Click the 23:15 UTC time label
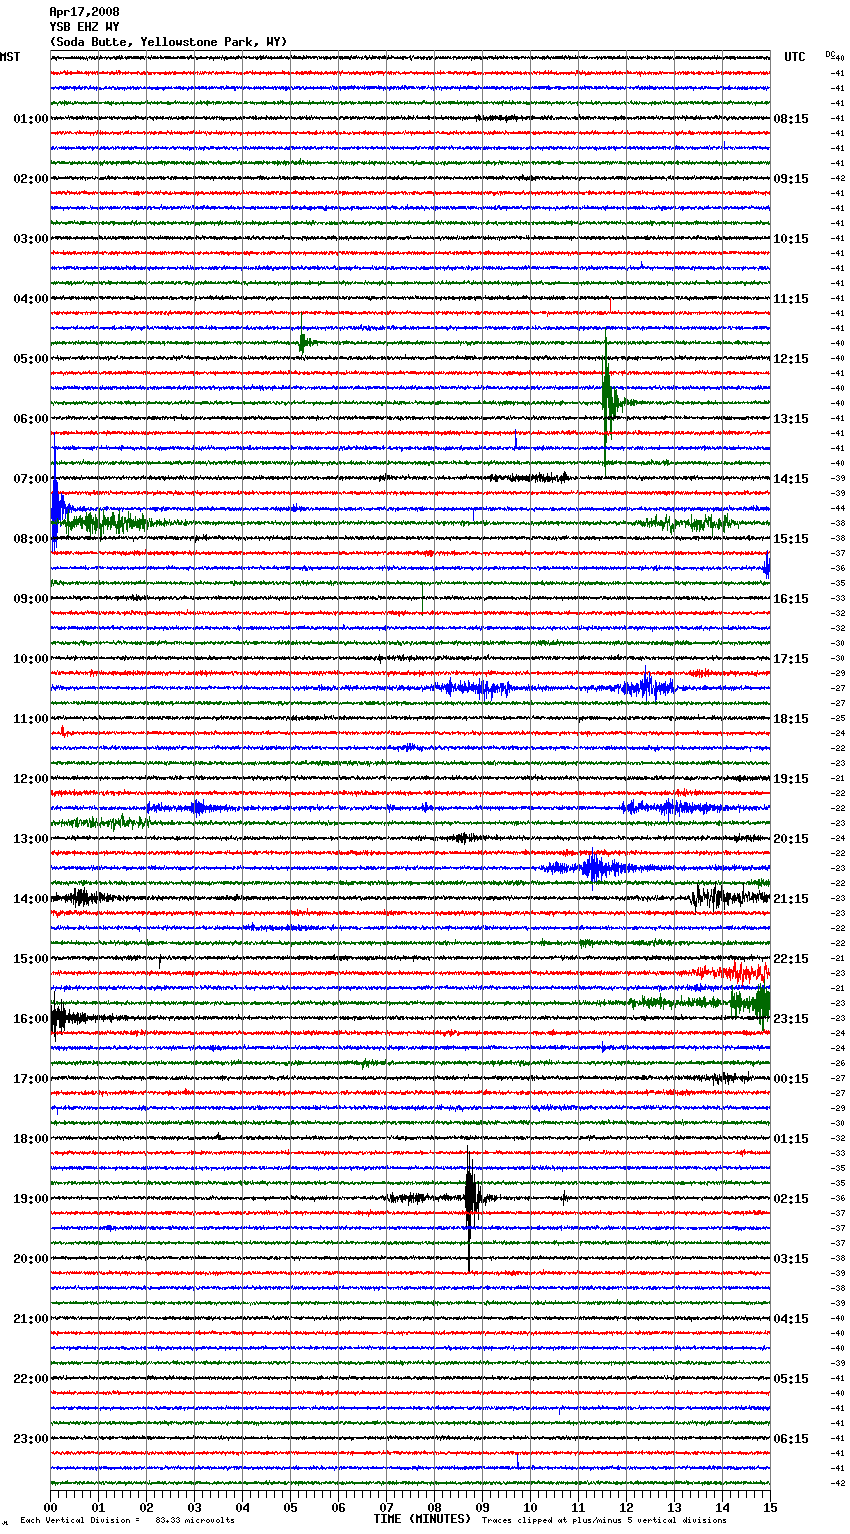850x1534 pixels. (791, 1019)
